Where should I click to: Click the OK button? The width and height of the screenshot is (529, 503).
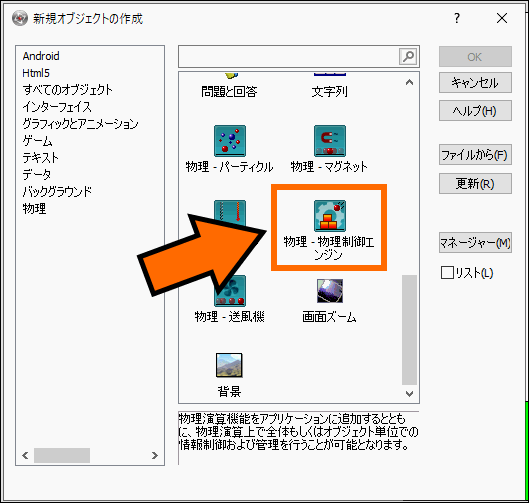click(x=475, y=57)
